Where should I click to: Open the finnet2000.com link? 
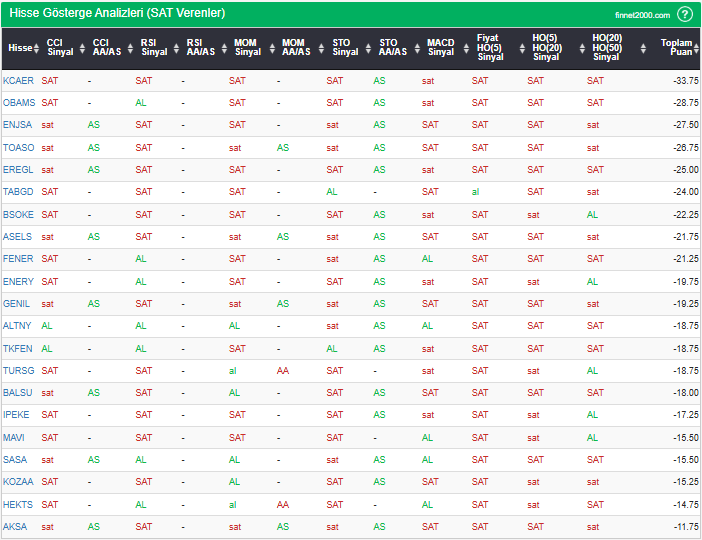pyautogui.click(x=641, y=14)
